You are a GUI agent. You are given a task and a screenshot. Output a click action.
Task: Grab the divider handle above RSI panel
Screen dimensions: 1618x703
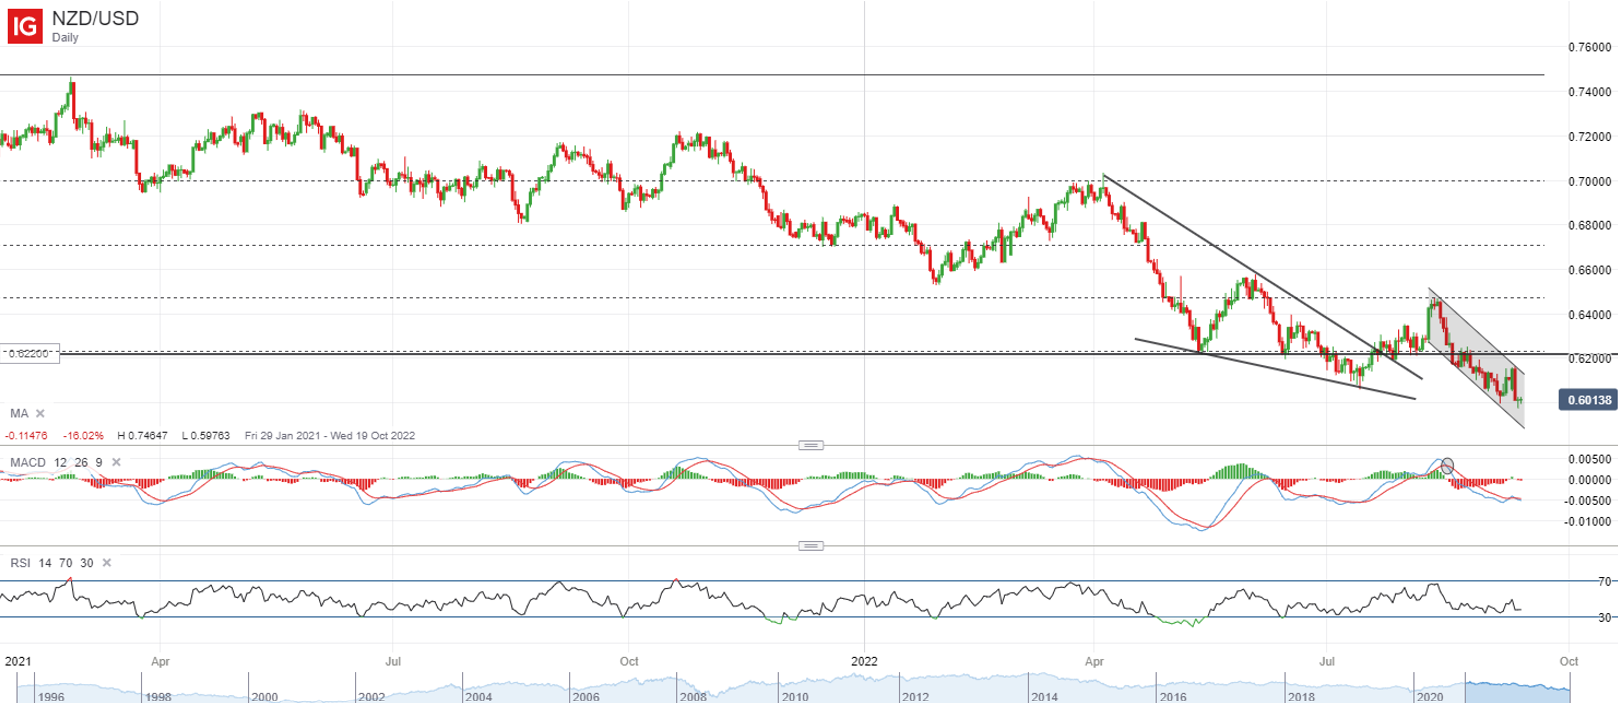[811, 546]
